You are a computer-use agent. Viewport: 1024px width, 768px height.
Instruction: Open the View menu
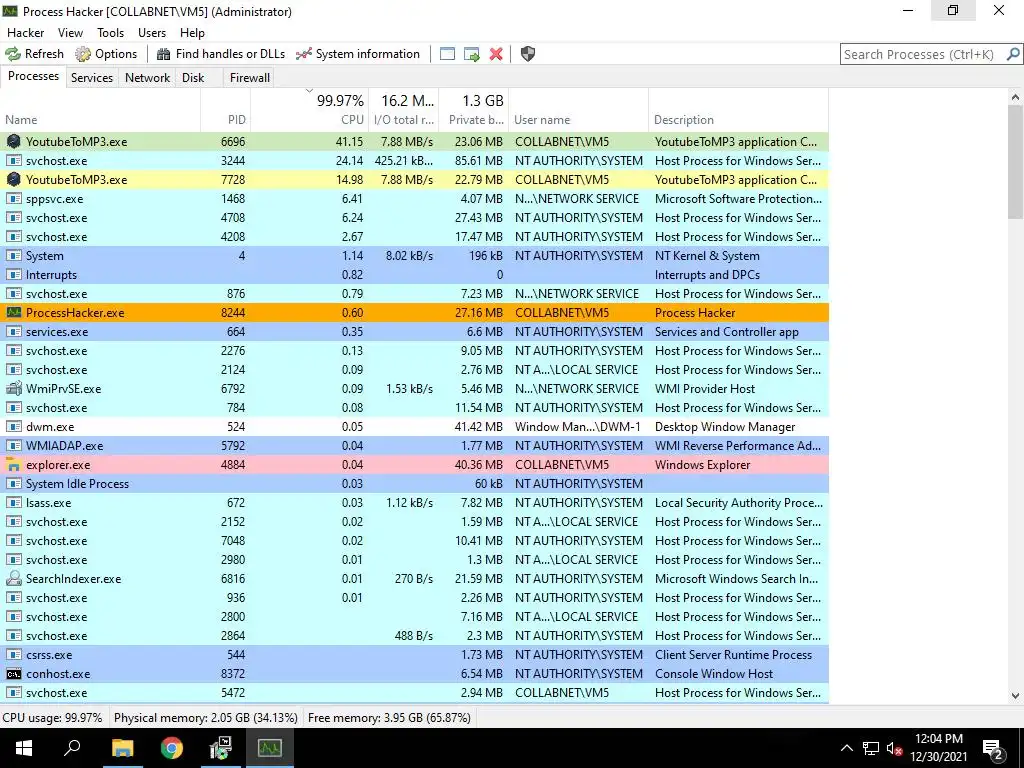[70, 33]
